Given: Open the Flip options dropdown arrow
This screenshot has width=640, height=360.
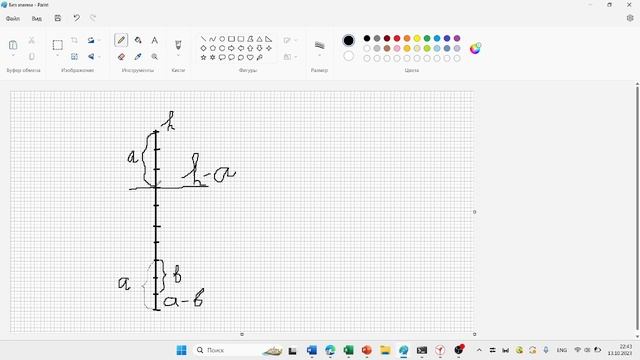Looking at the screenshot, I should click(x=99, y=57).
